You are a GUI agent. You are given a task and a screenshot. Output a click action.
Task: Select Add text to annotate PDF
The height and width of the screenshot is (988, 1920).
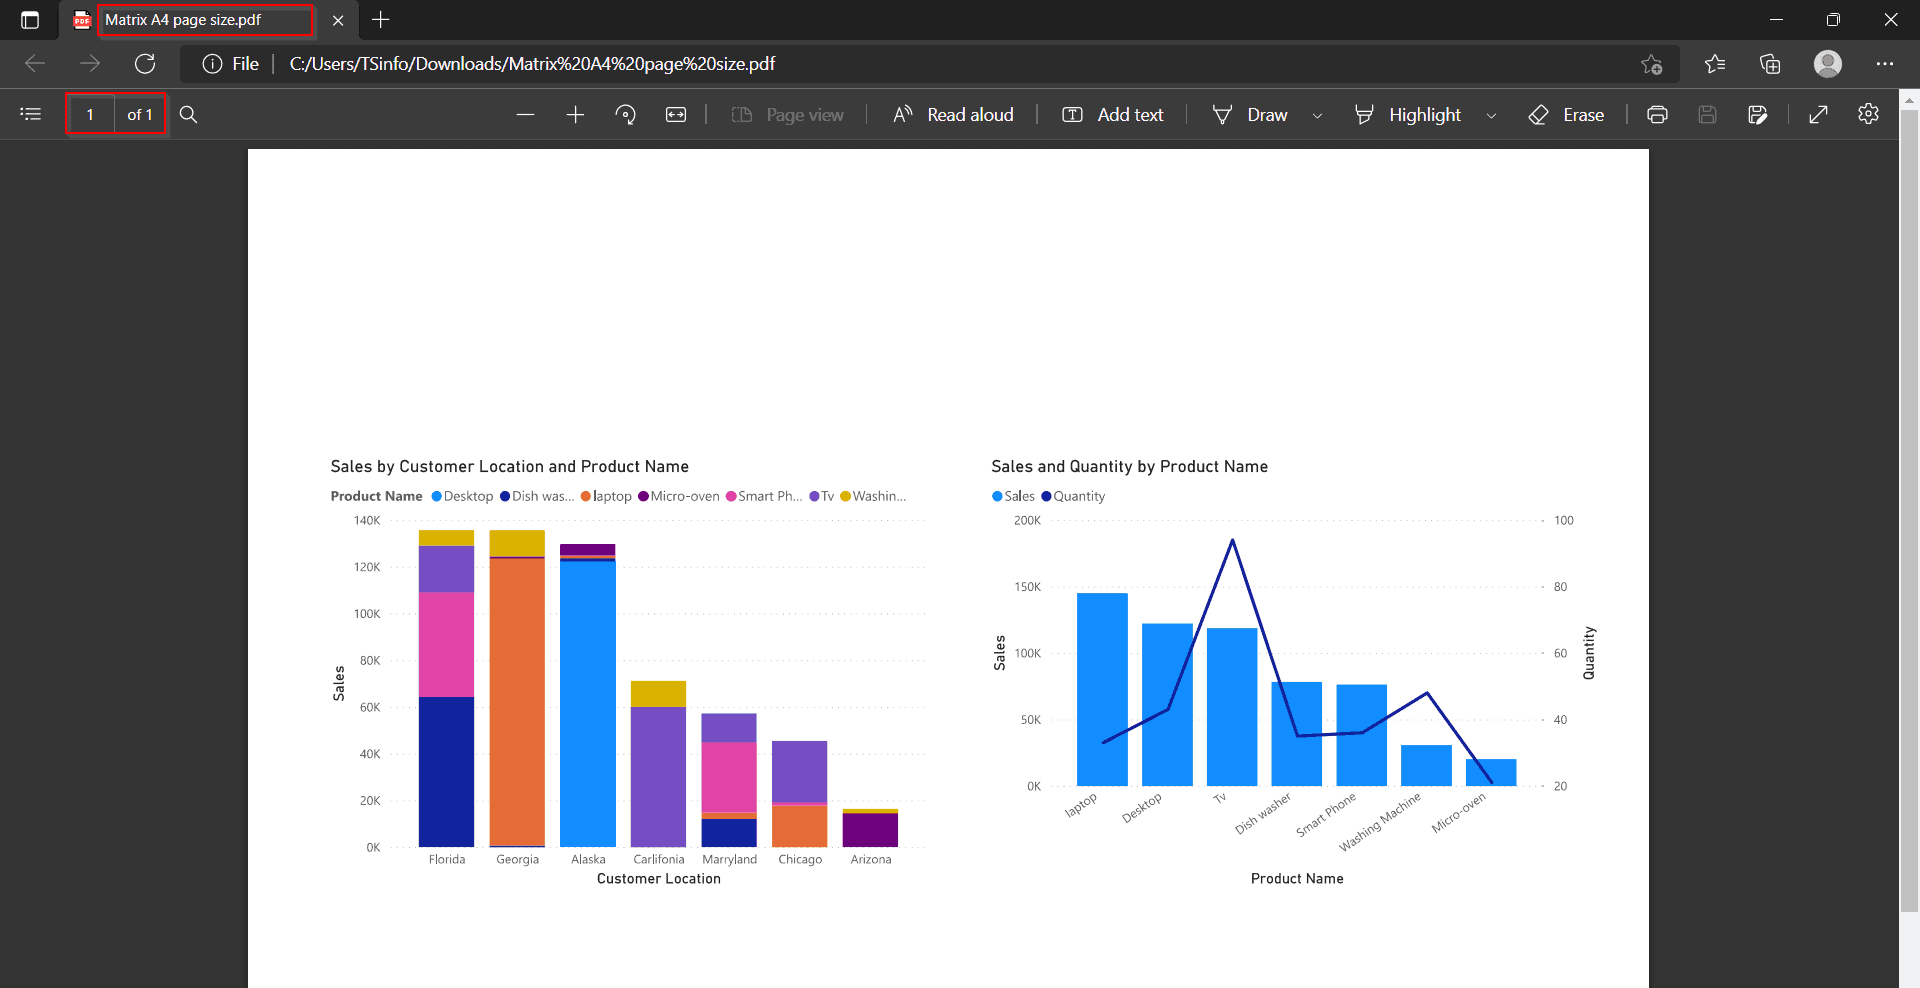1112,114
